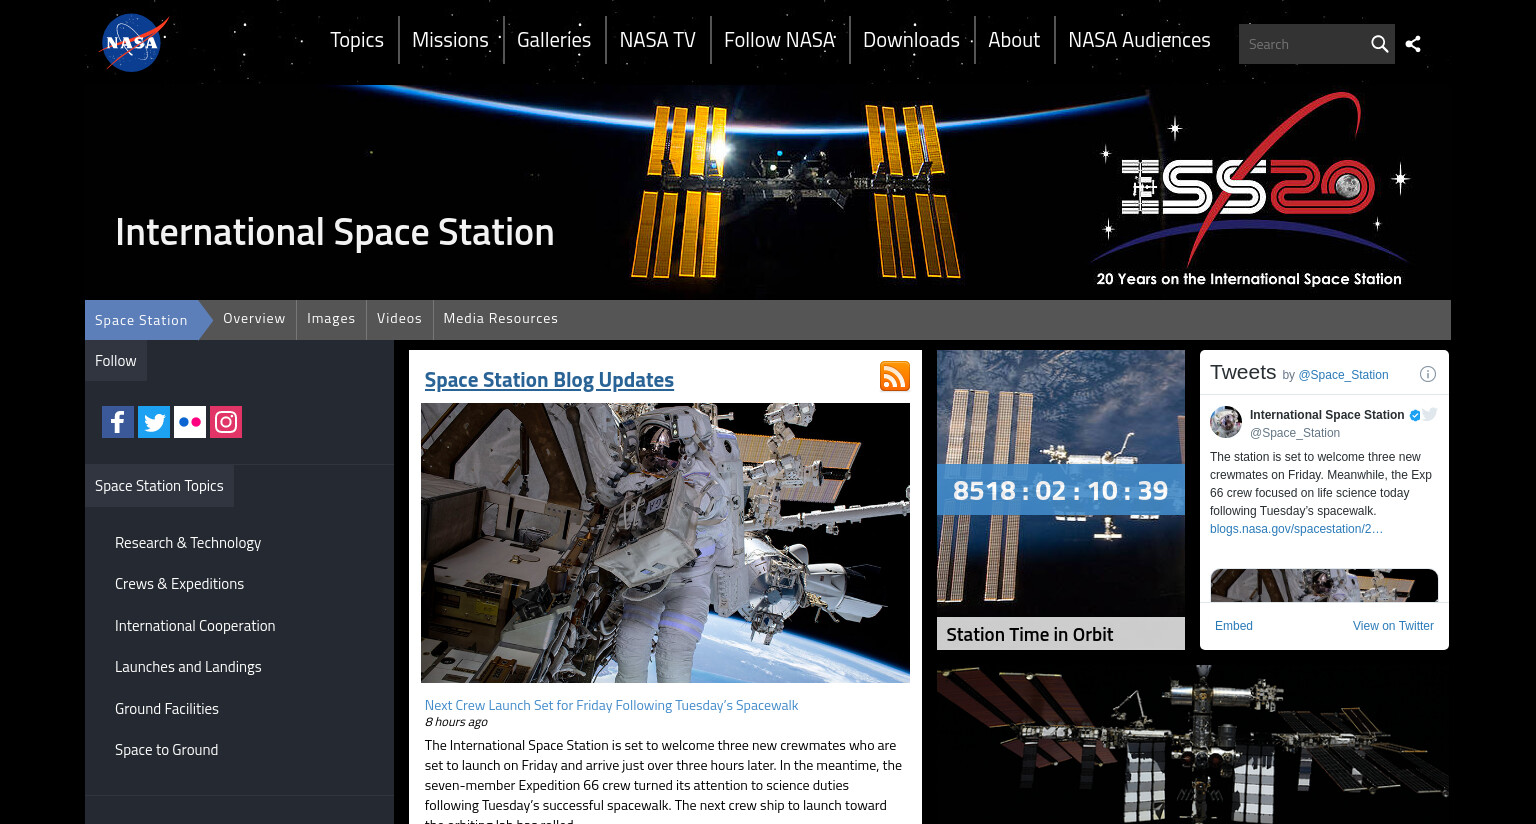Open the ISS20 anniversary logo

(x=1250, y=188)
